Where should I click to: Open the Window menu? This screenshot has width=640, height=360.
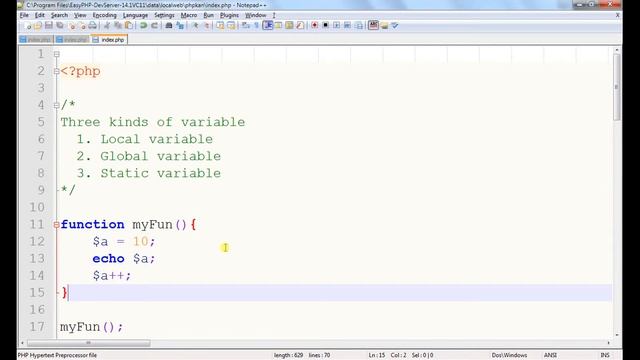[x=256, y=15]
